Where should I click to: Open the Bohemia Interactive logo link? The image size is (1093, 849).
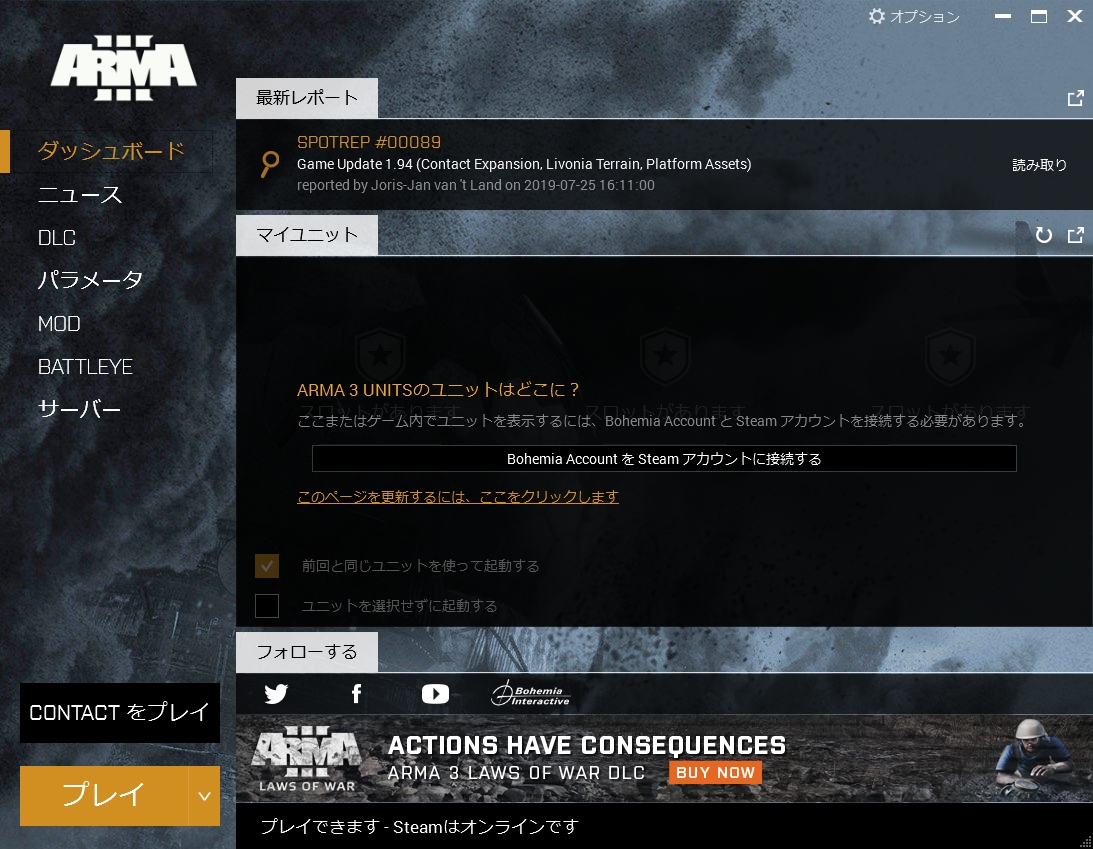(530, 694)
